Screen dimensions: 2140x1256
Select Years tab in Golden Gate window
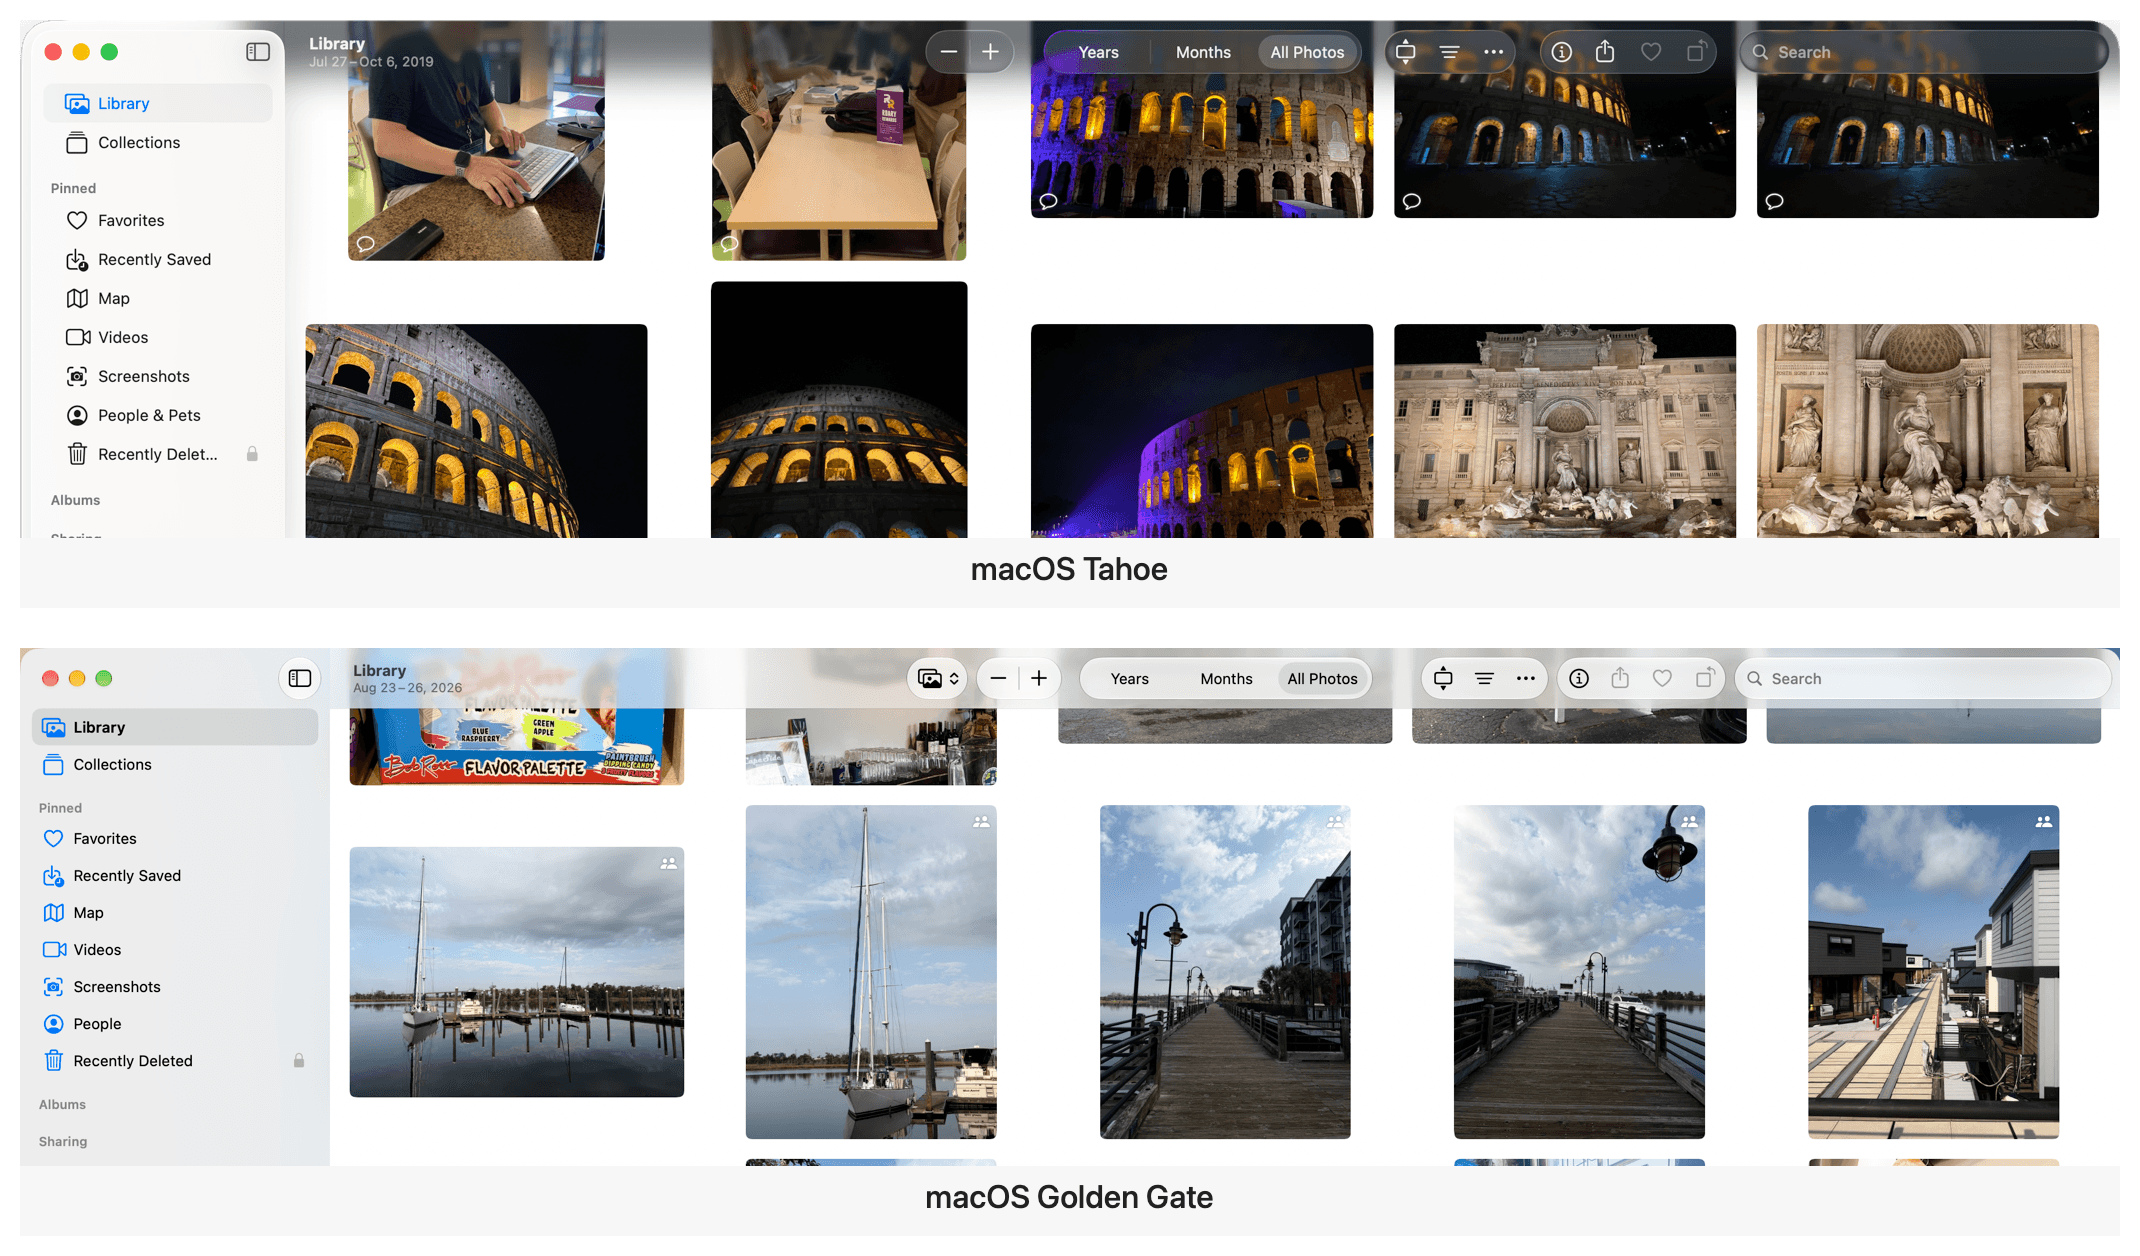(x=1130, y=679)
